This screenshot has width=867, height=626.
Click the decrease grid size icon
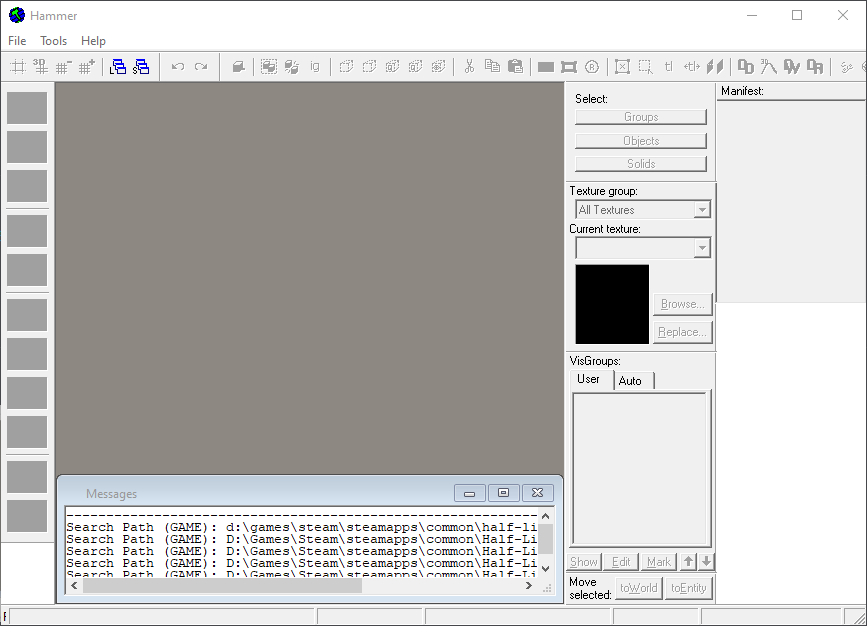click(64, 67)
